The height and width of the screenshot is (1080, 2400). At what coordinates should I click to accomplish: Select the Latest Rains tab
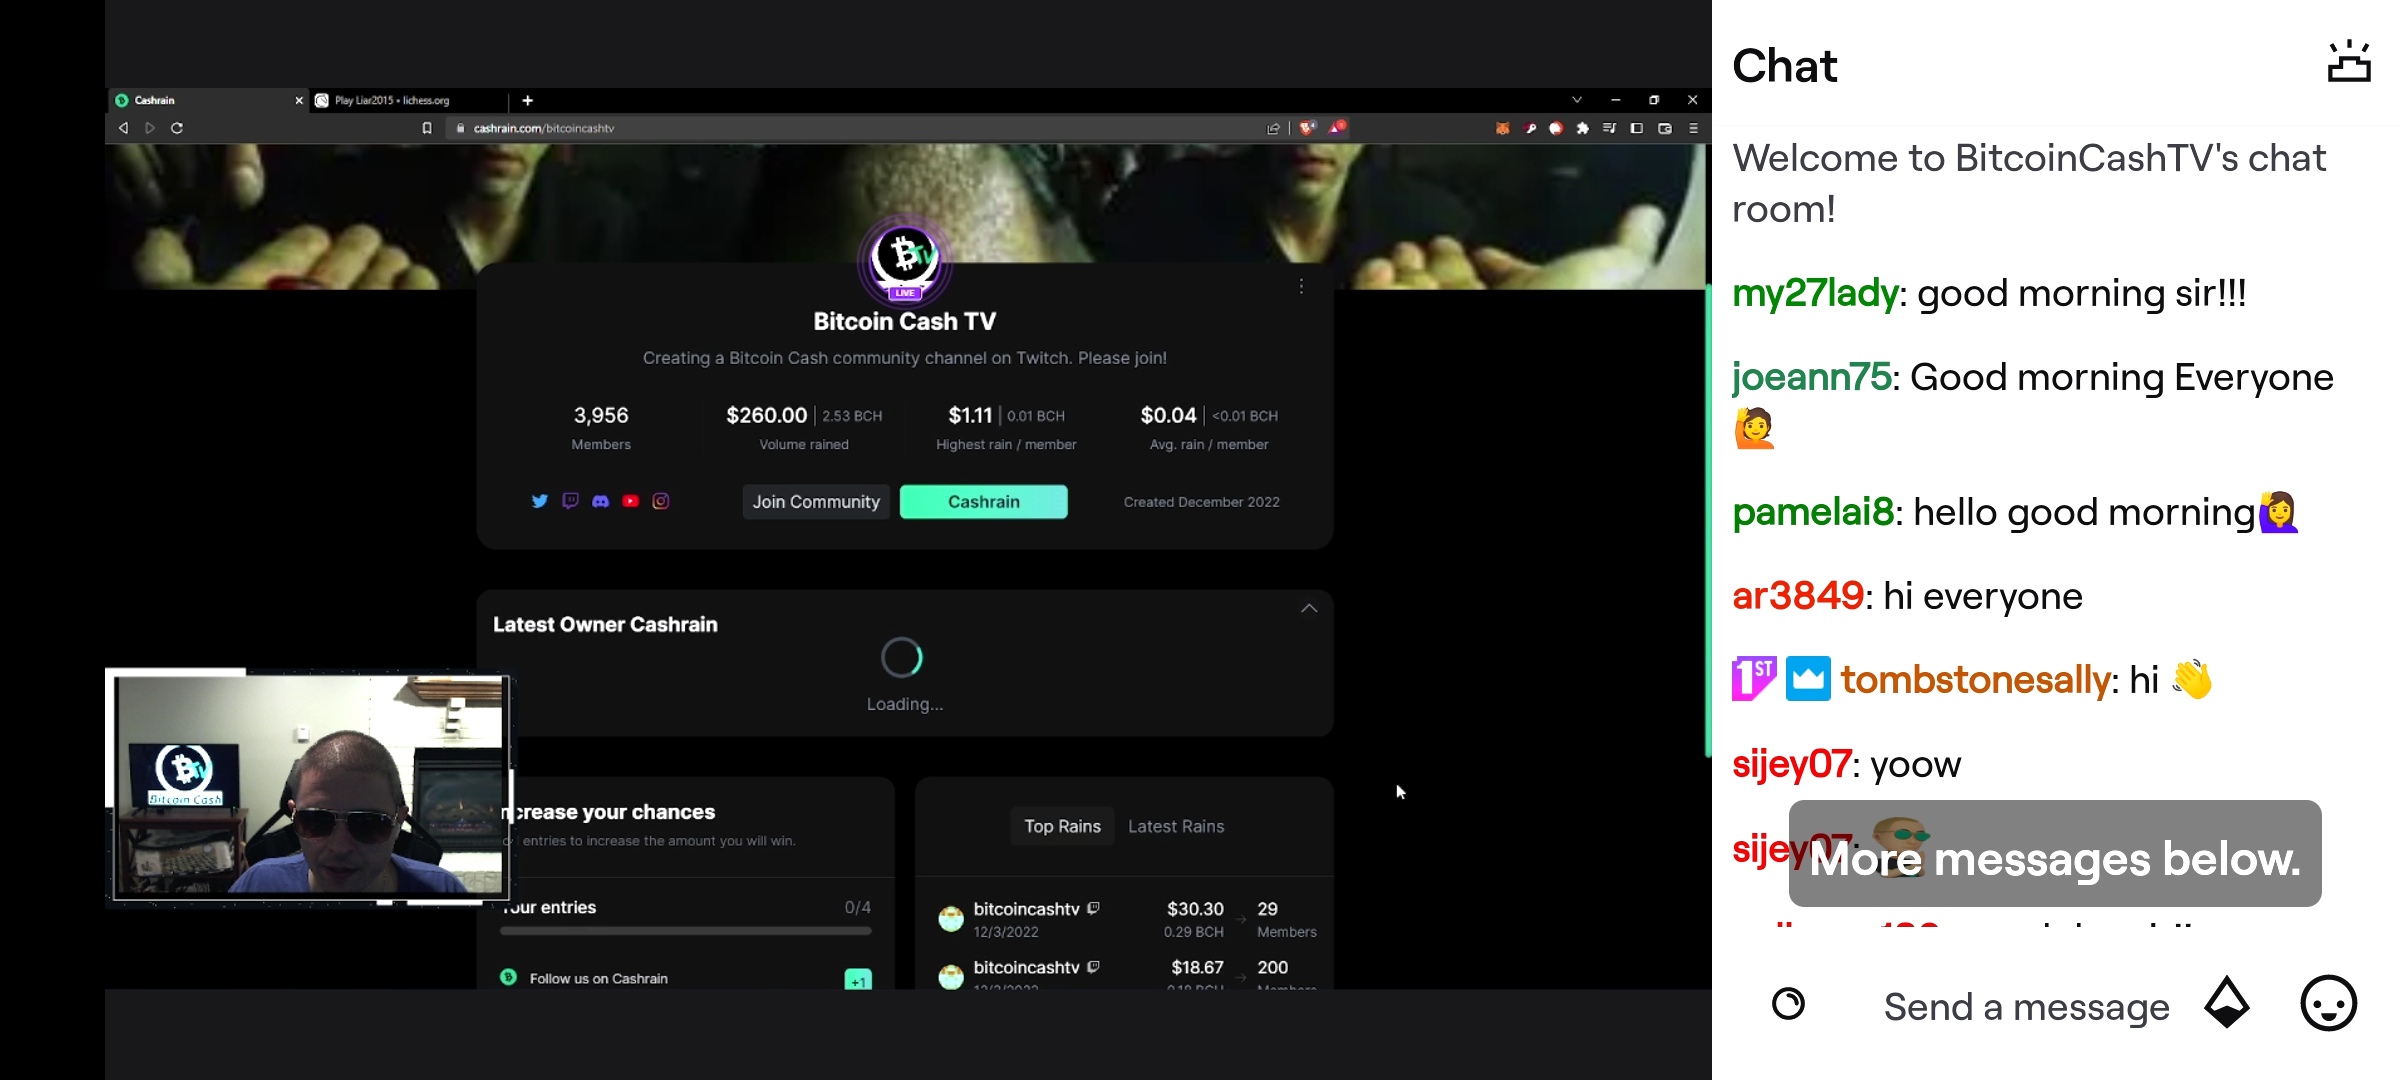[1176, 826]
